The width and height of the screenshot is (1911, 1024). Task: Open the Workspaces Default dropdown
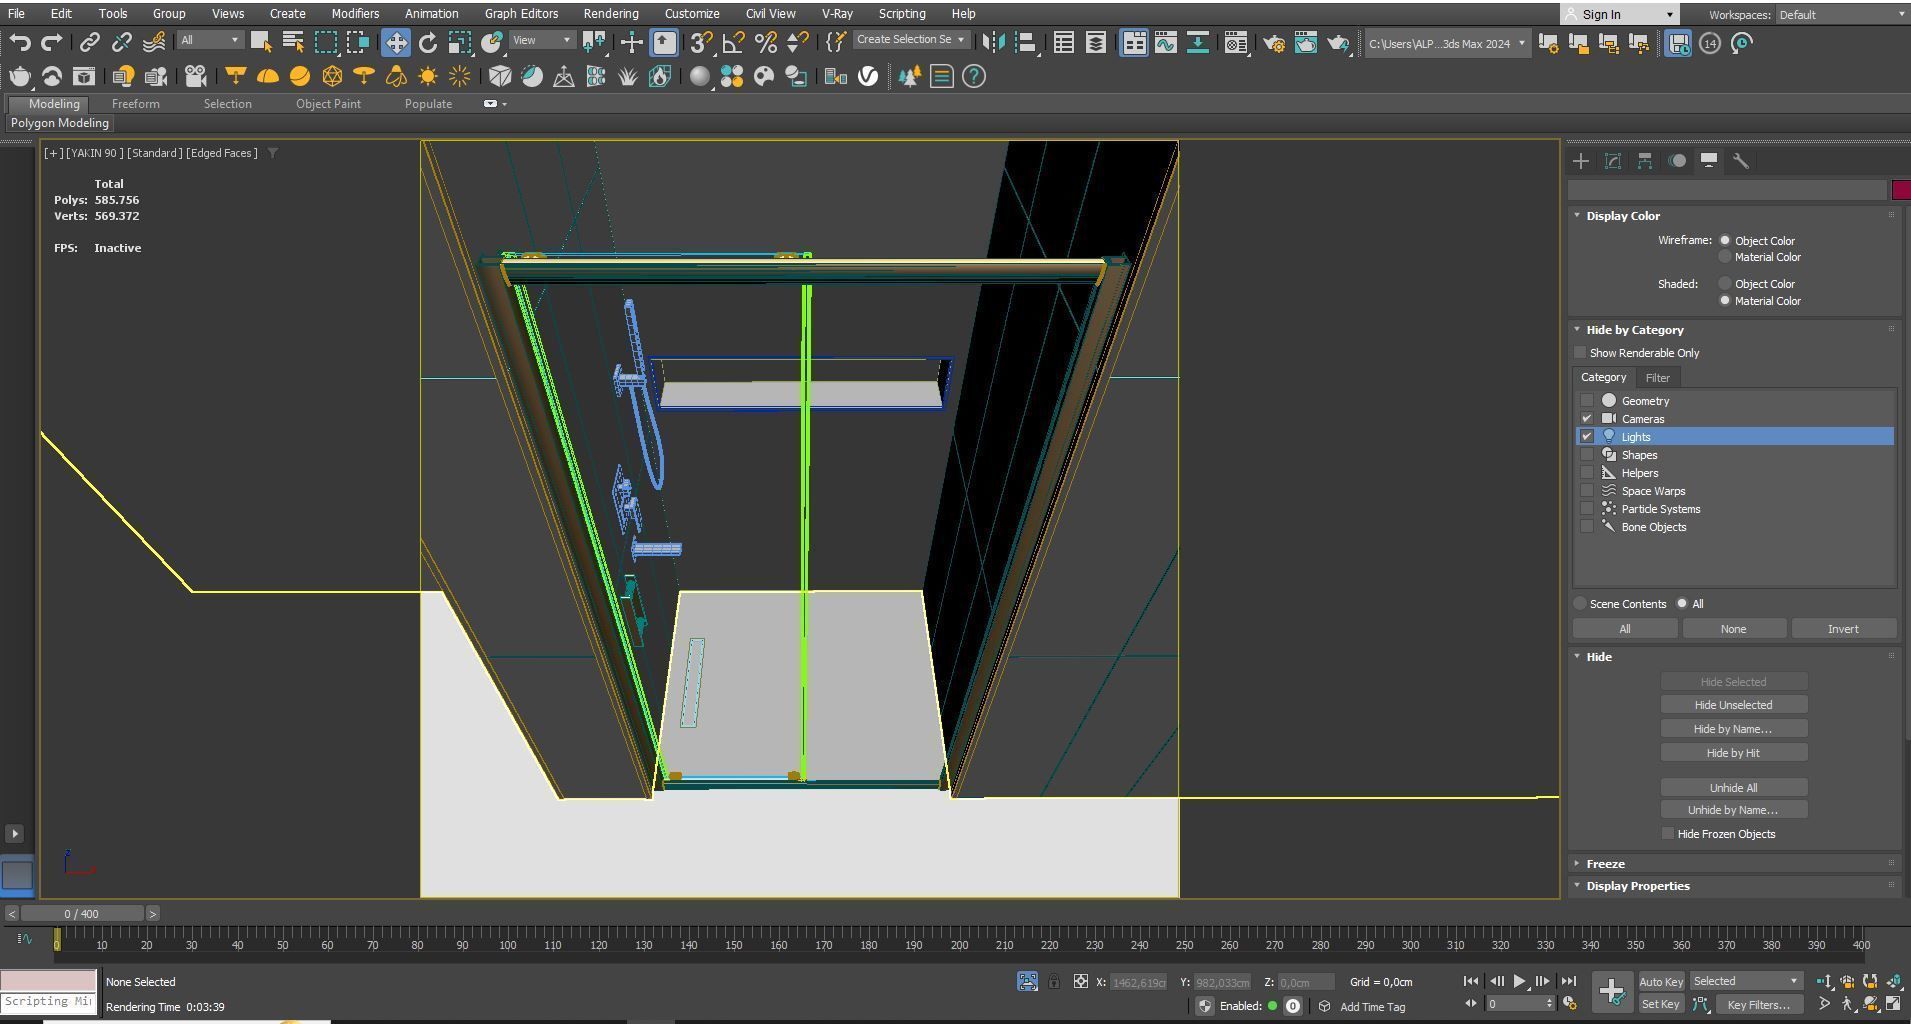1842,14
